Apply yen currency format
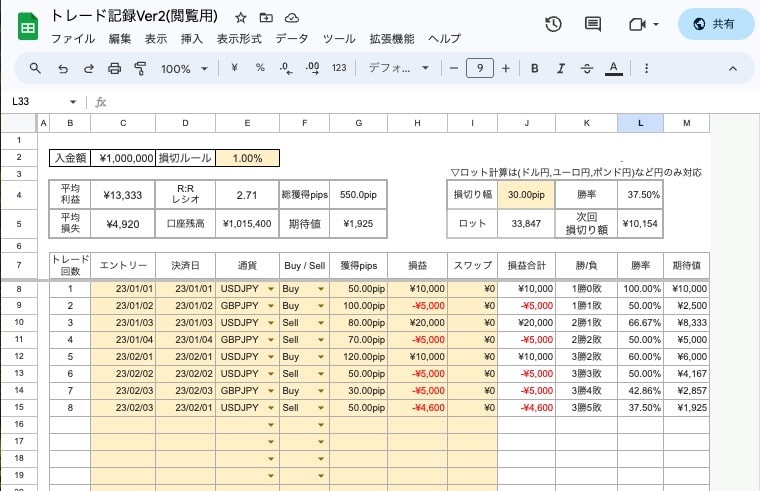The image size is (760, 491). pos(235,68)
